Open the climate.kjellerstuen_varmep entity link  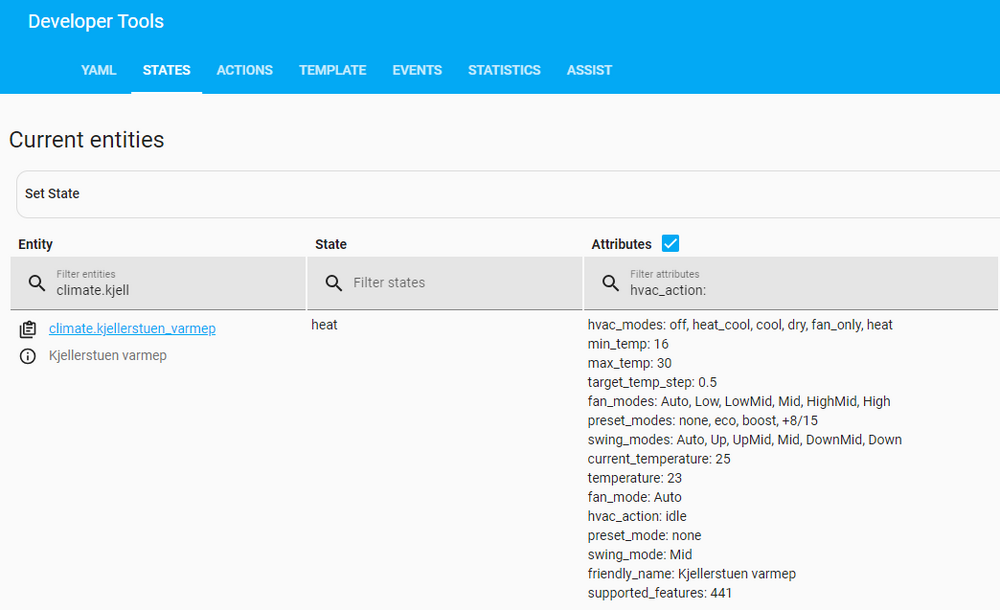[x=132, y=329]
